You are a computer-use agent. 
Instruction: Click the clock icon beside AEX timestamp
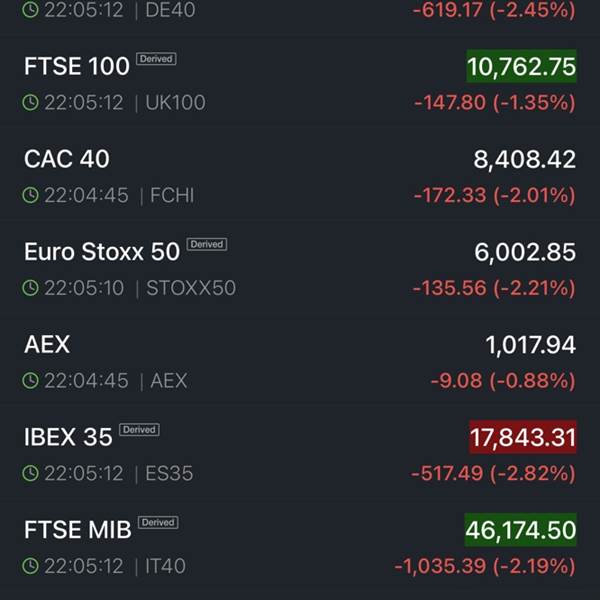tap(31, 381)
